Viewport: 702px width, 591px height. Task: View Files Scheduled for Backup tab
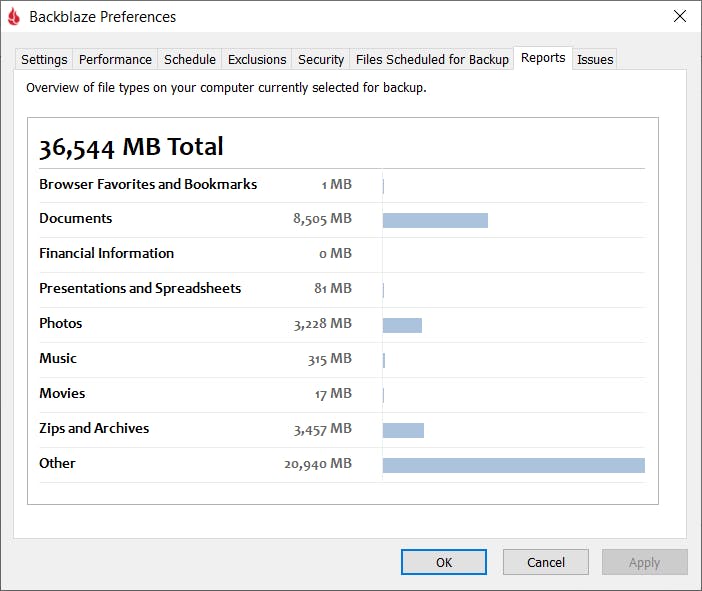[432, 59]
